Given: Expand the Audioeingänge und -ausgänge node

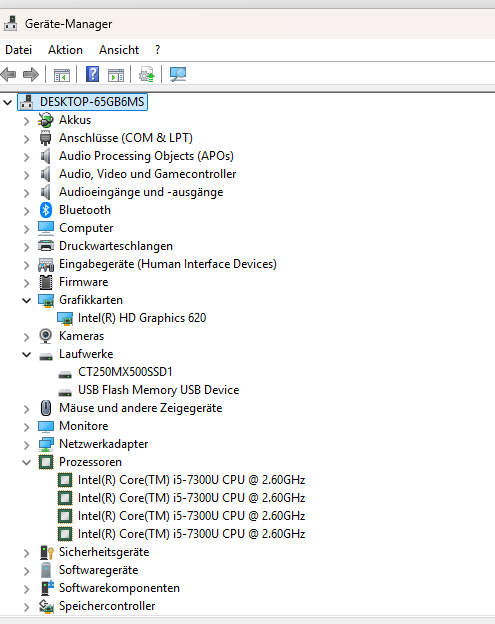Looking at the screenshot, I should click(26, 193).
